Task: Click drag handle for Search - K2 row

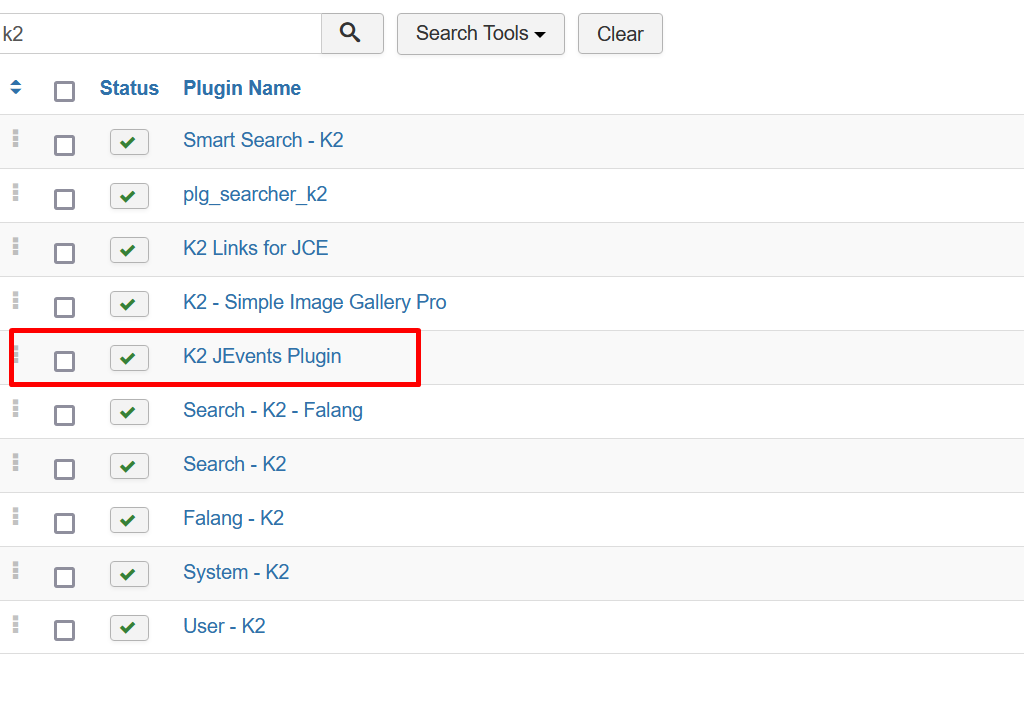Action: click(x=16, y=462)
